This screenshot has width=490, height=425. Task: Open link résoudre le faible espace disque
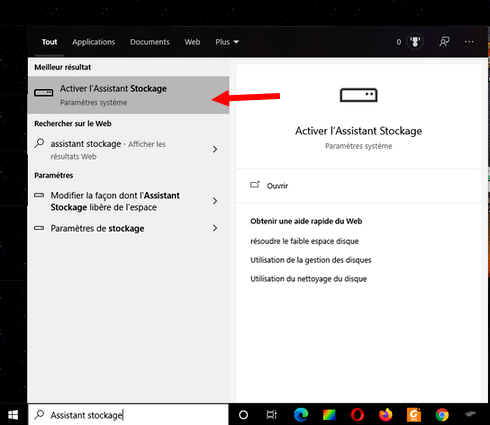[304, 241]
